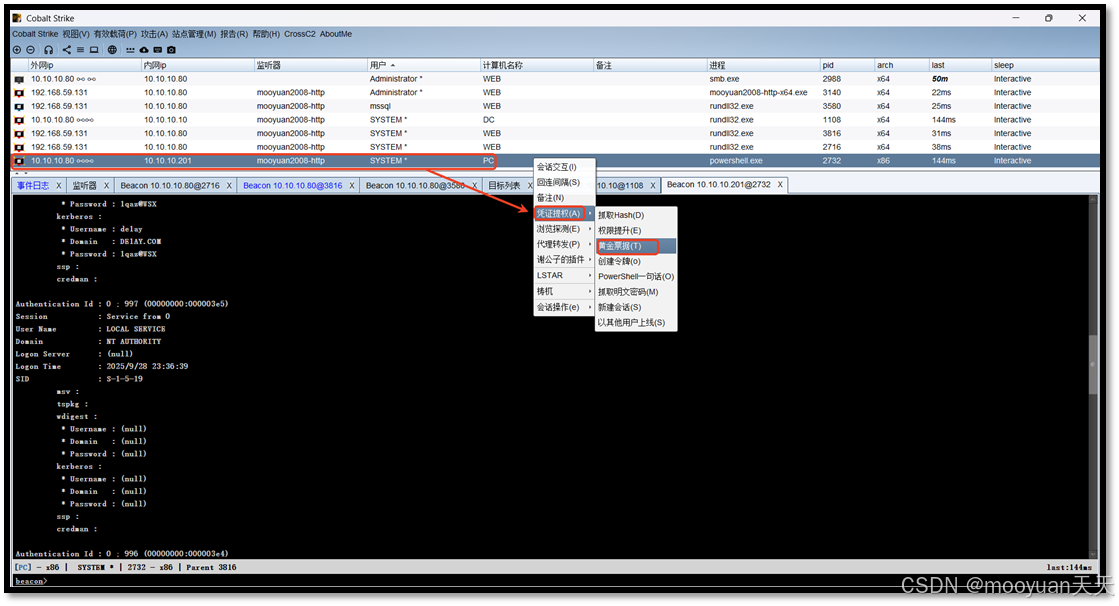Click the beacon icon of the mssql row
Image resolution: width=1119 pixels, height=606 pixels.
19,106
